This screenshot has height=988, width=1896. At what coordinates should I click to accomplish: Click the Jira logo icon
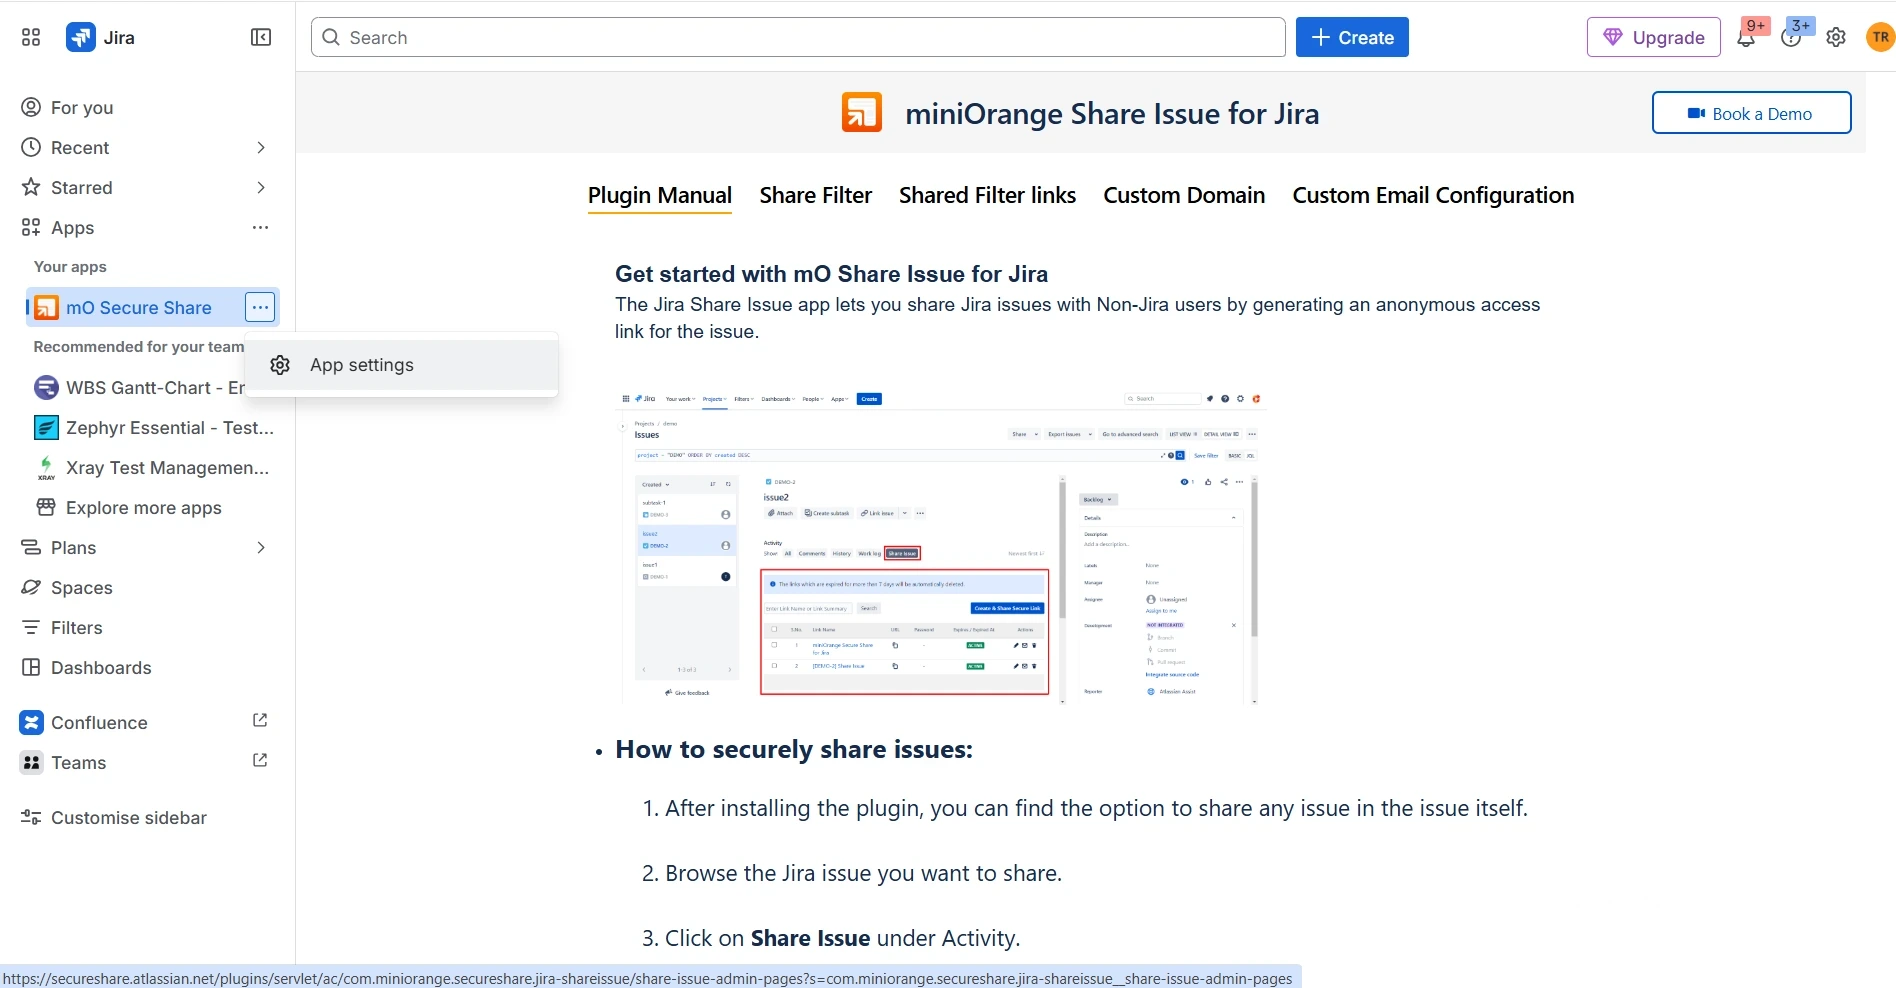81,37
